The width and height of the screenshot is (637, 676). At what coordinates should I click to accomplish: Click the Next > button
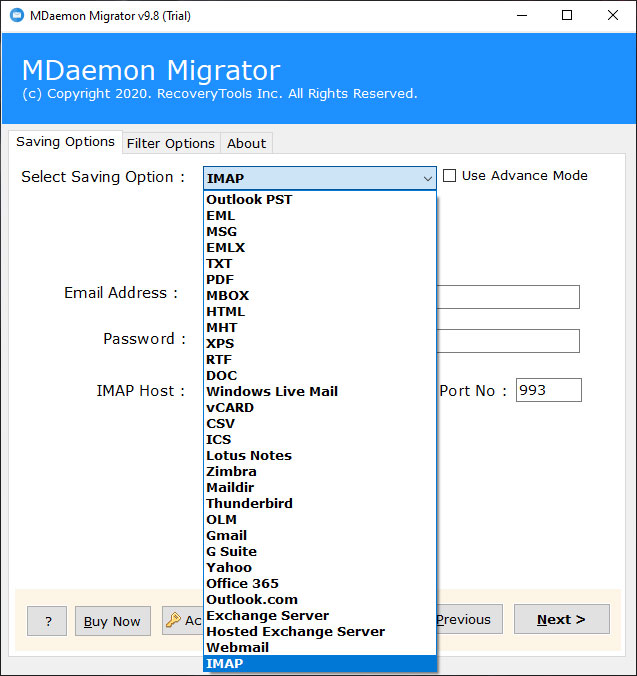tap(562, 619)
